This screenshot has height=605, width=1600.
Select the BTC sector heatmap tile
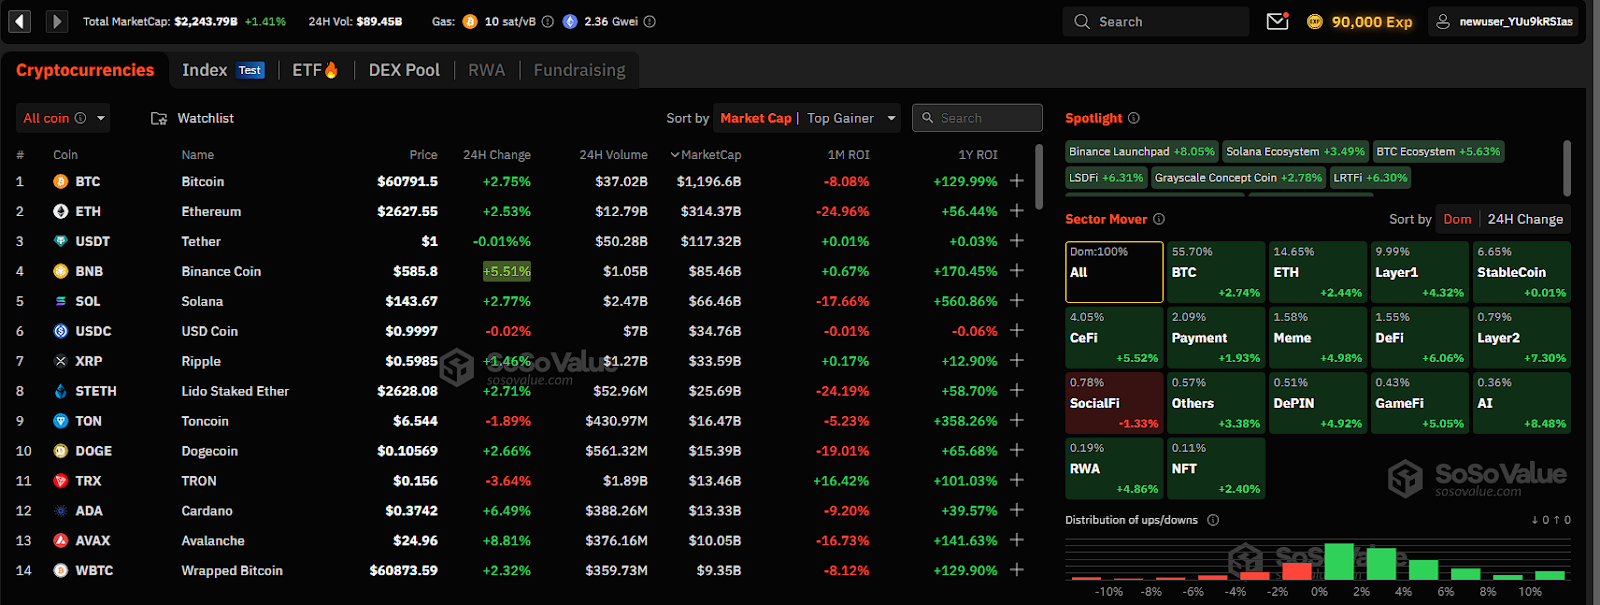point(1215,272)
